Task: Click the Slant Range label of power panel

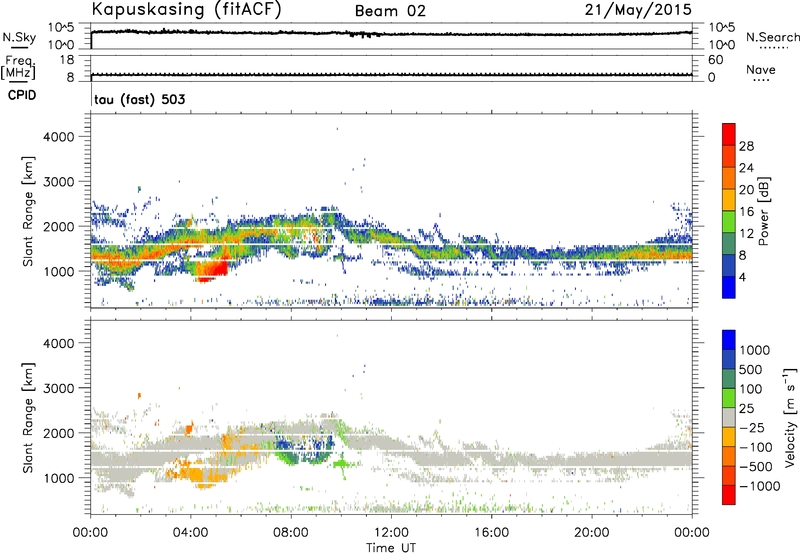Action: 28,211
